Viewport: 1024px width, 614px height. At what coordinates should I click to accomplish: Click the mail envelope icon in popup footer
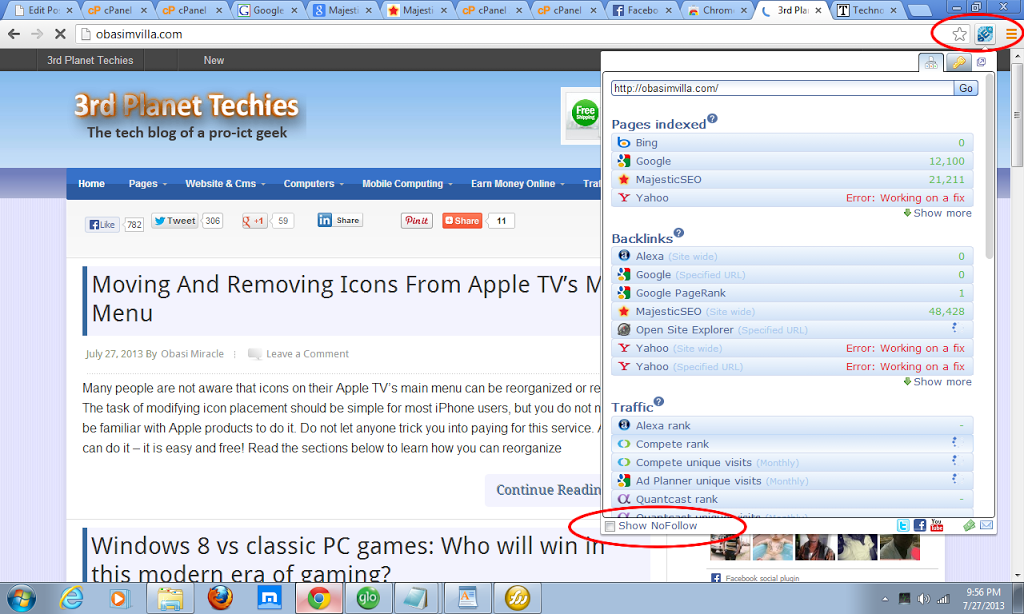click(x=986, y=525)
